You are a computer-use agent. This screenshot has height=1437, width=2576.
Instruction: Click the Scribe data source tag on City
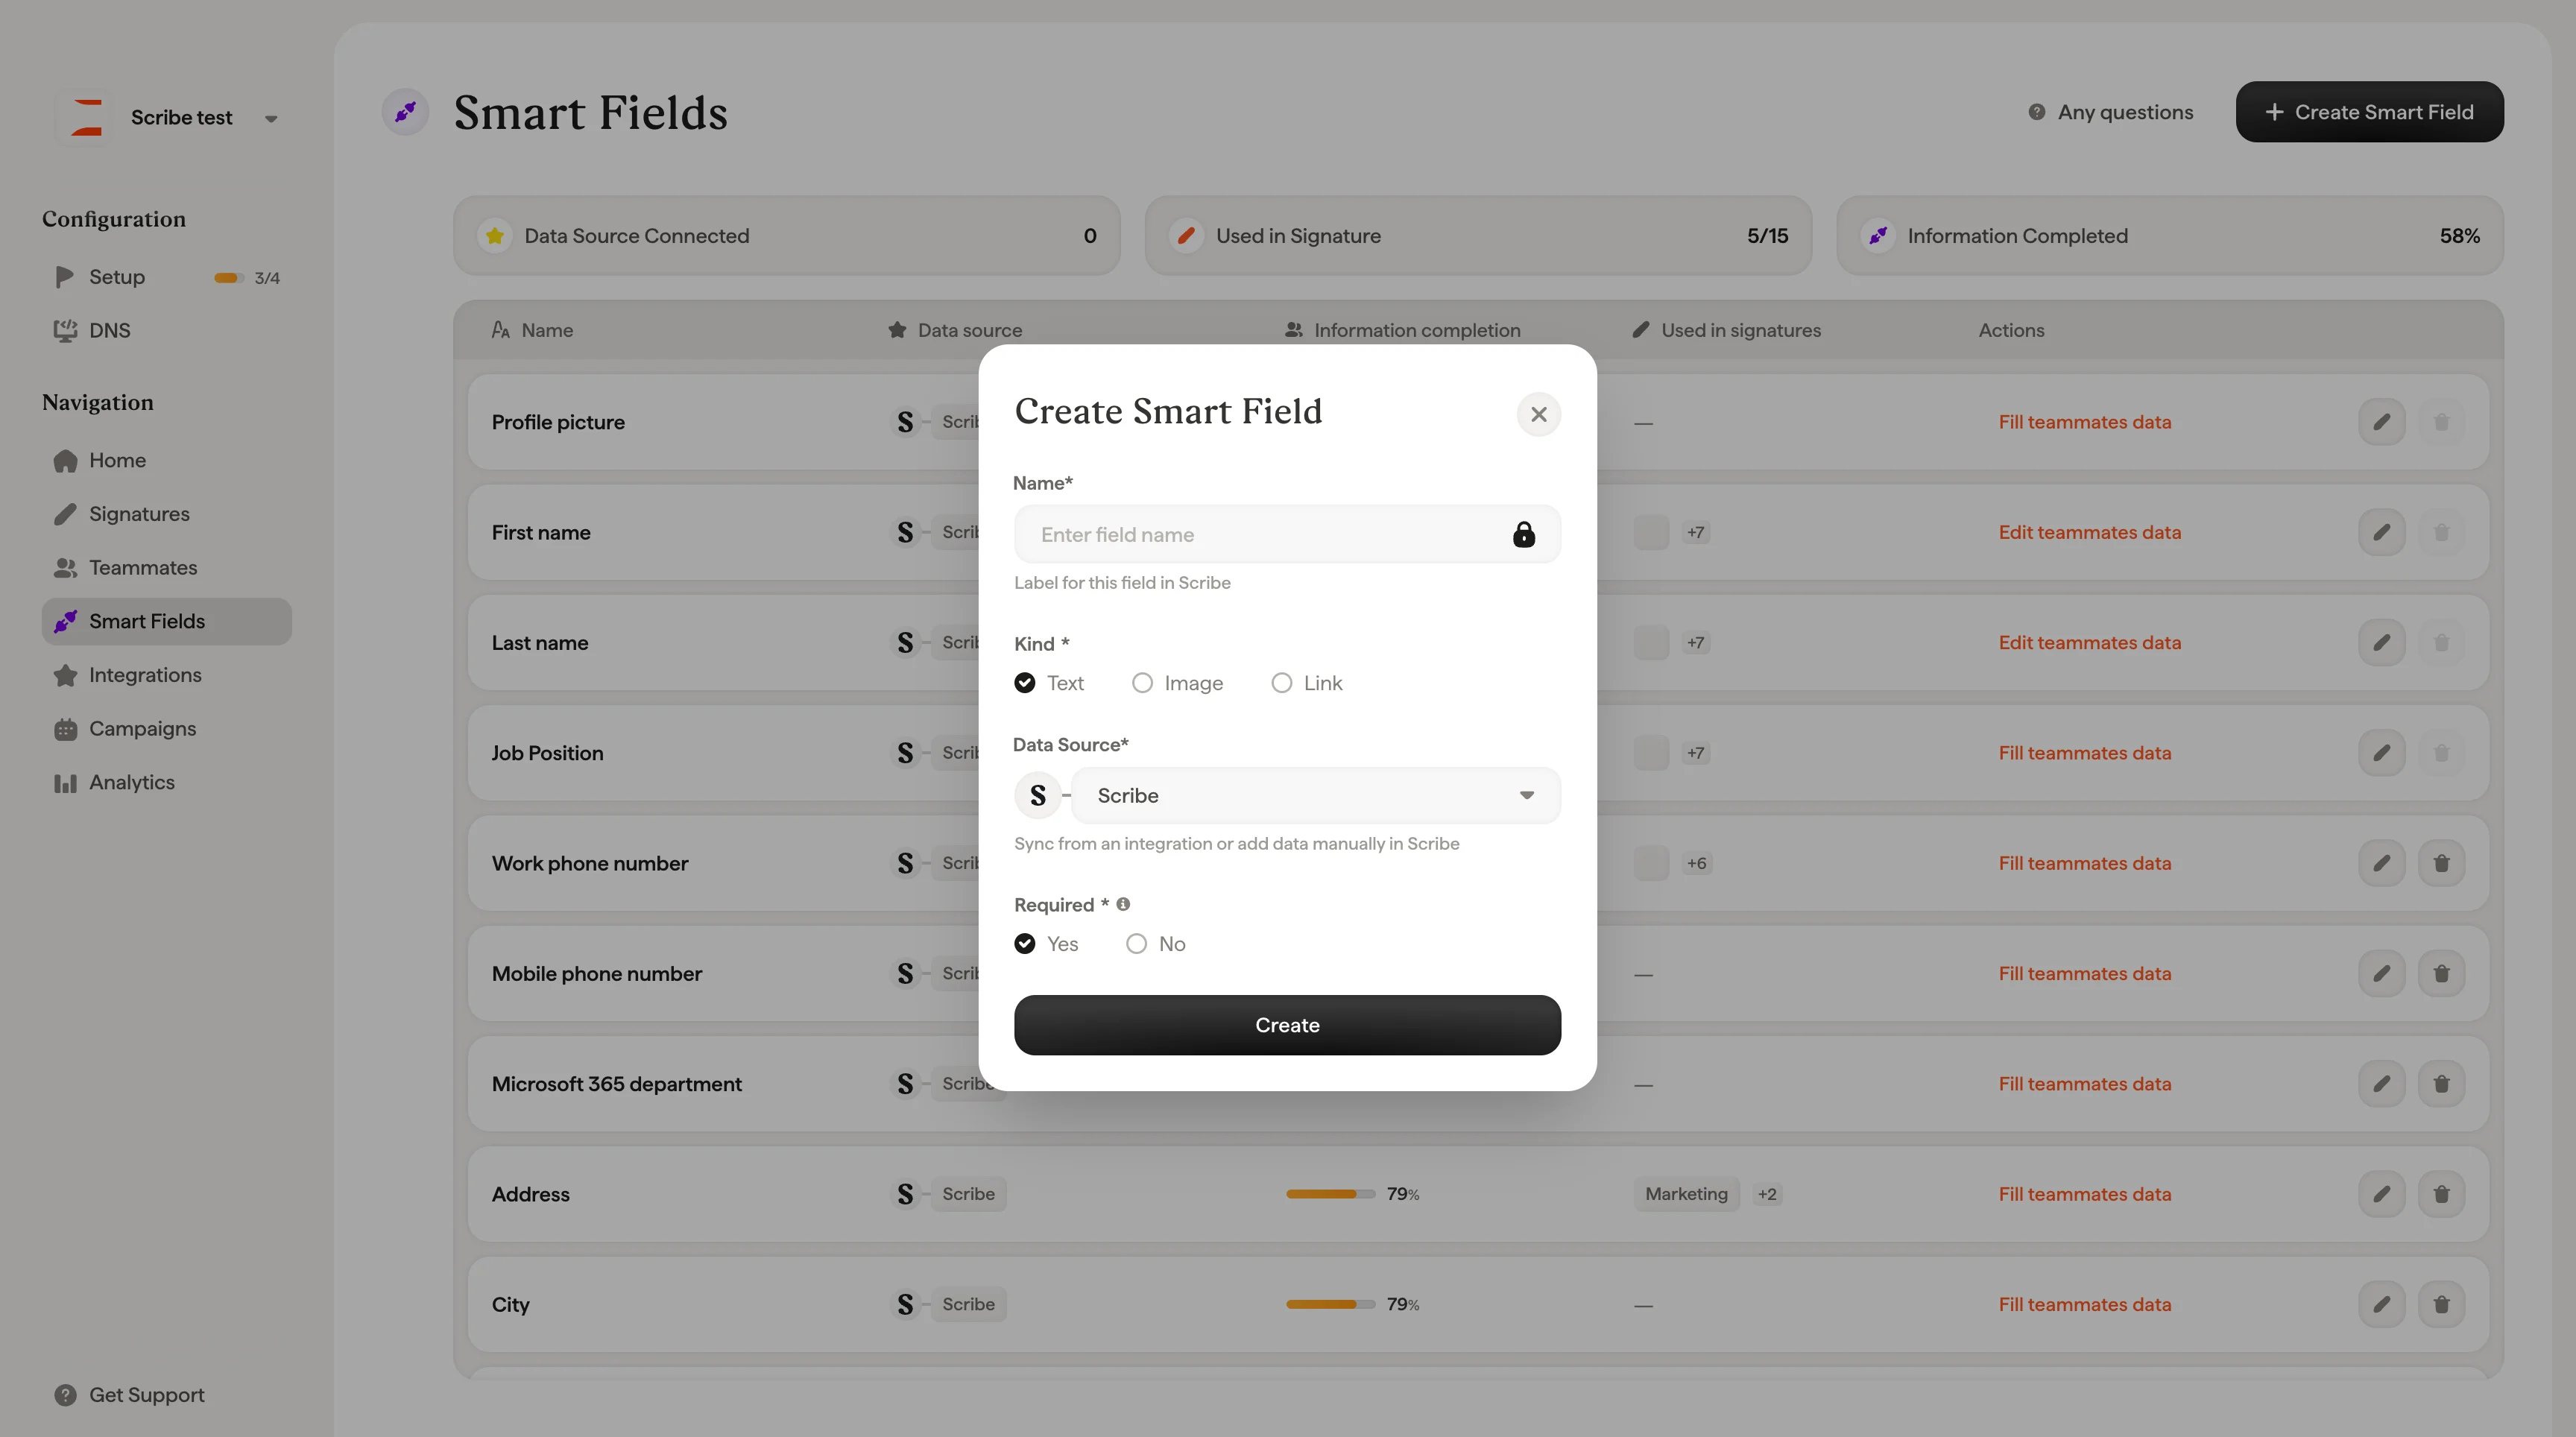(968, 1305)
